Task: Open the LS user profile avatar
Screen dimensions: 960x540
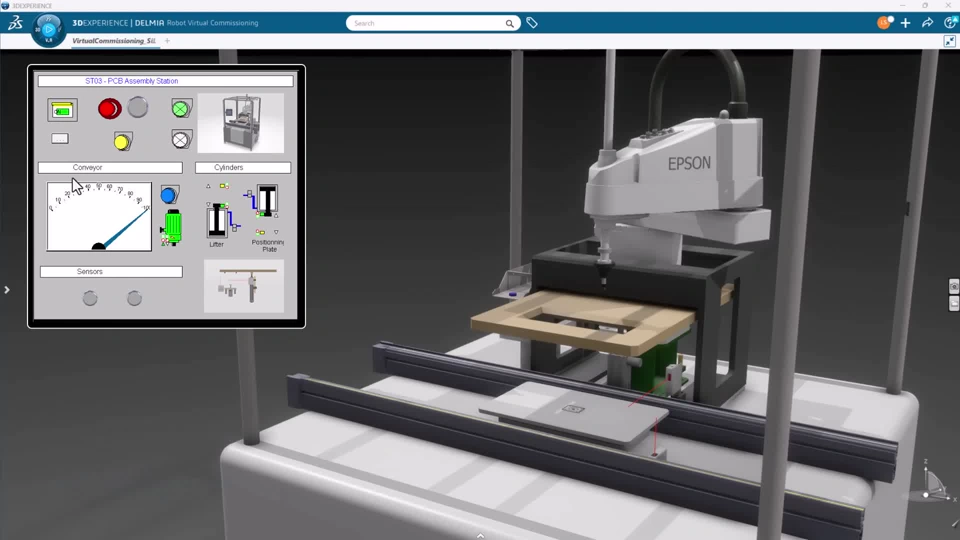Action: coord(883,23)
